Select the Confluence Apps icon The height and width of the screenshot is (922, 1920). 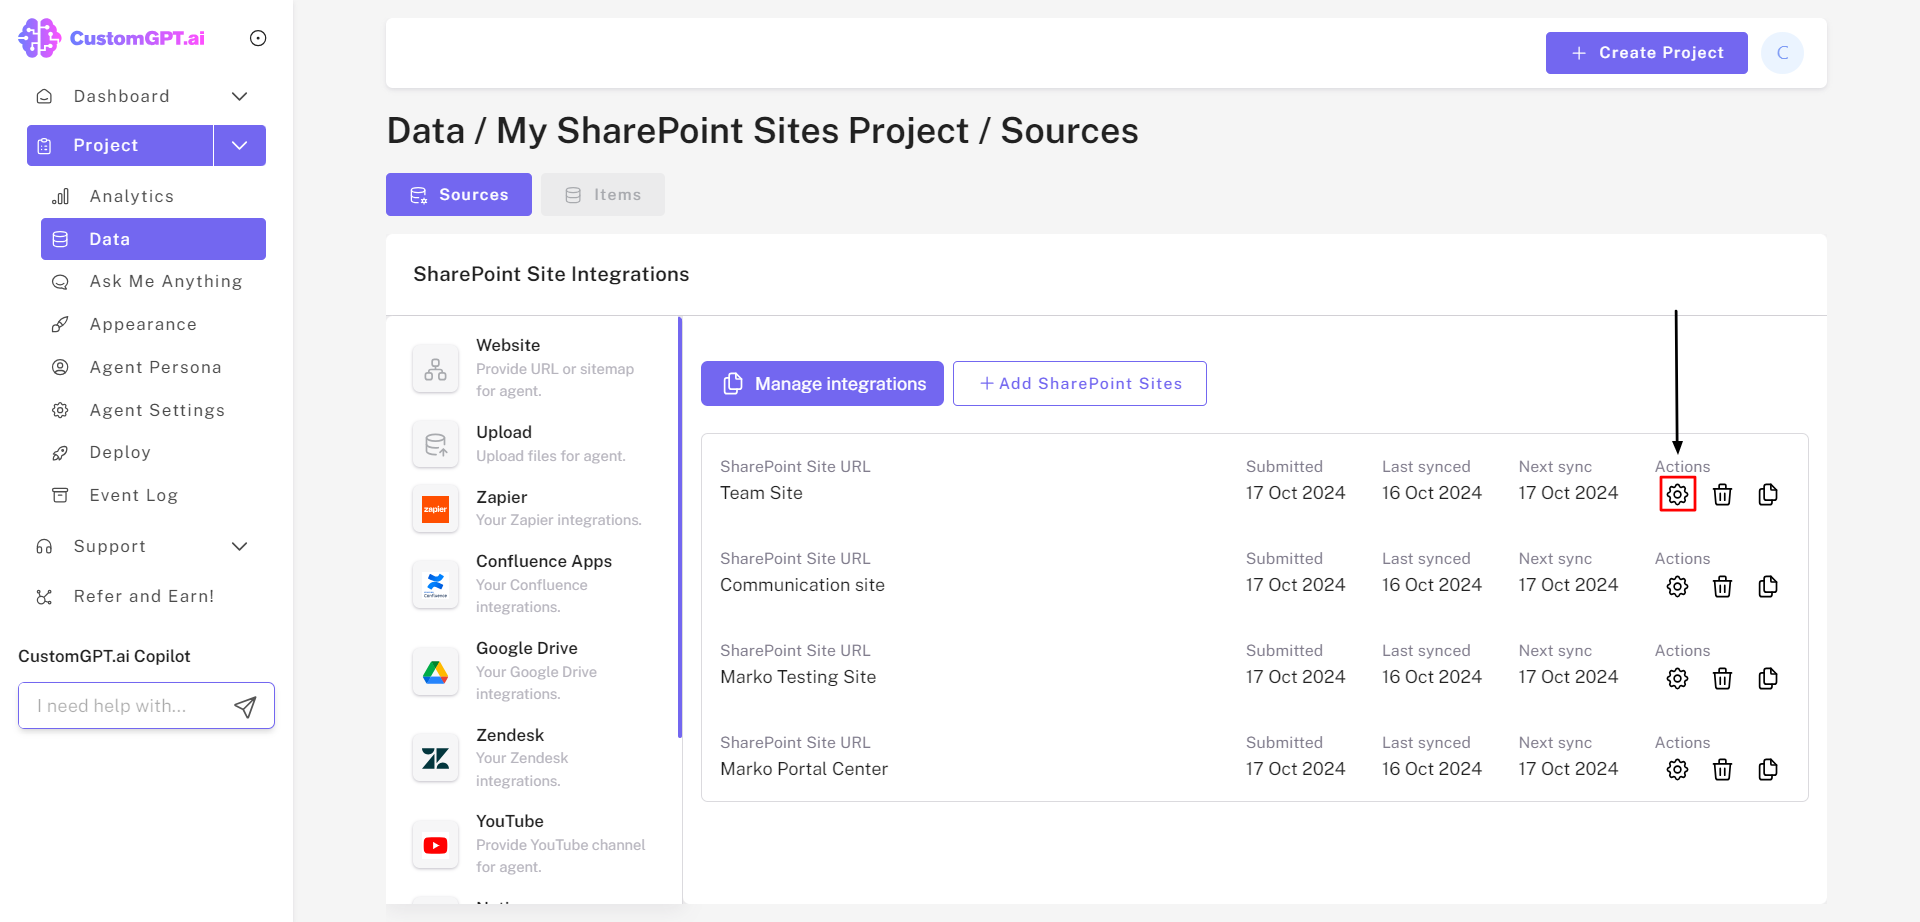click(x=435, y=584)
